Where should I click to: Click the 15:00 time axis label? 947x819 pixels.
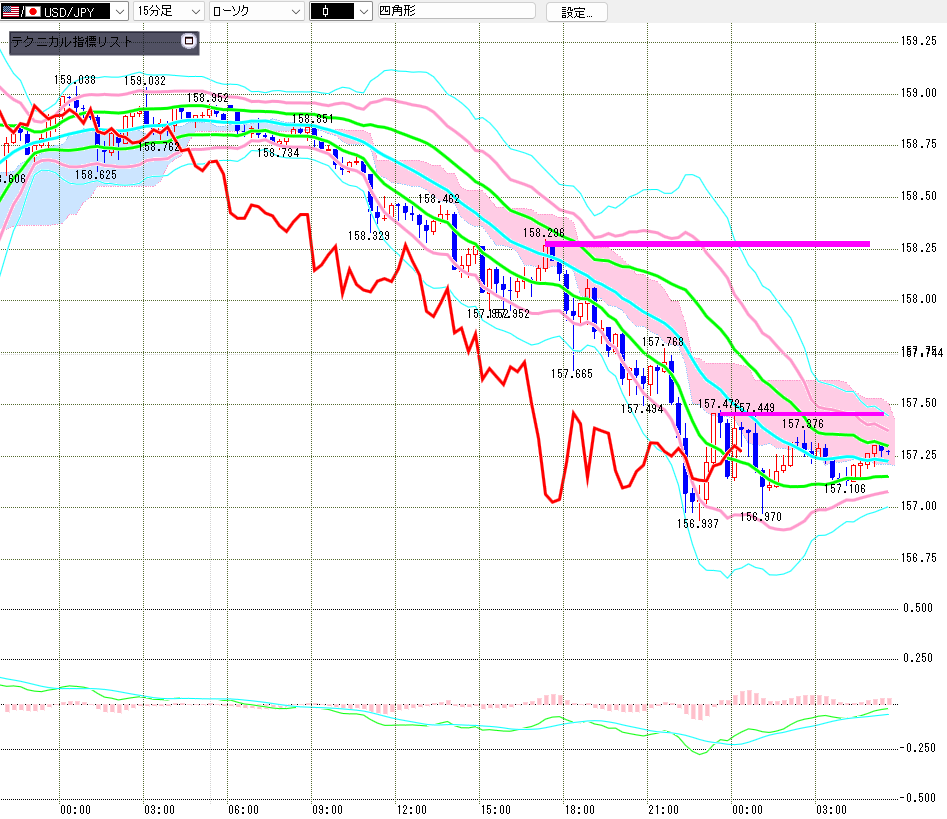[495, 810]
